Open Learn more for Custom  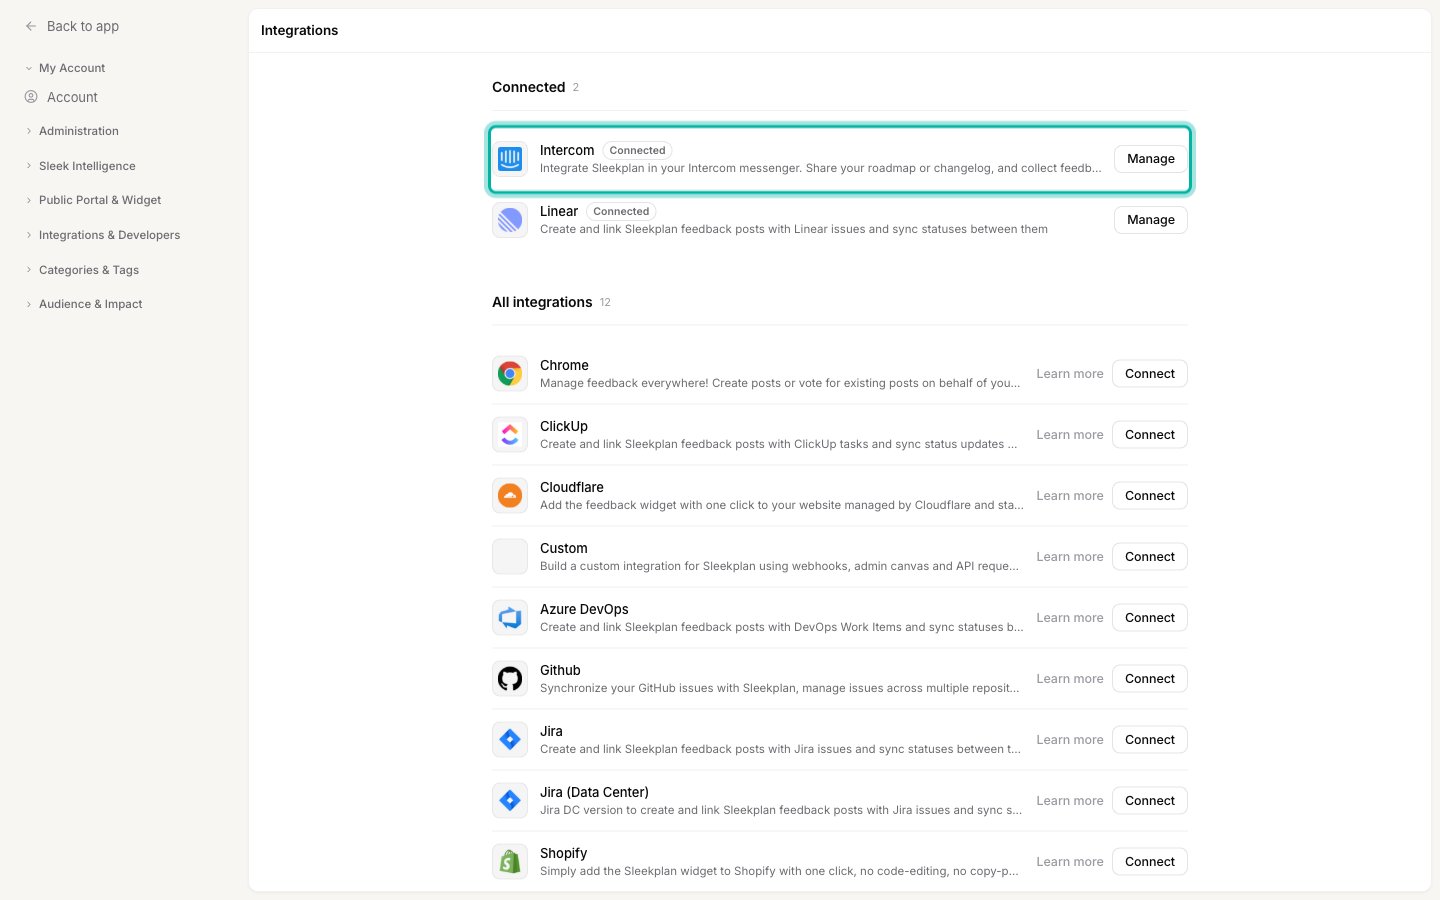(1070, 557)
